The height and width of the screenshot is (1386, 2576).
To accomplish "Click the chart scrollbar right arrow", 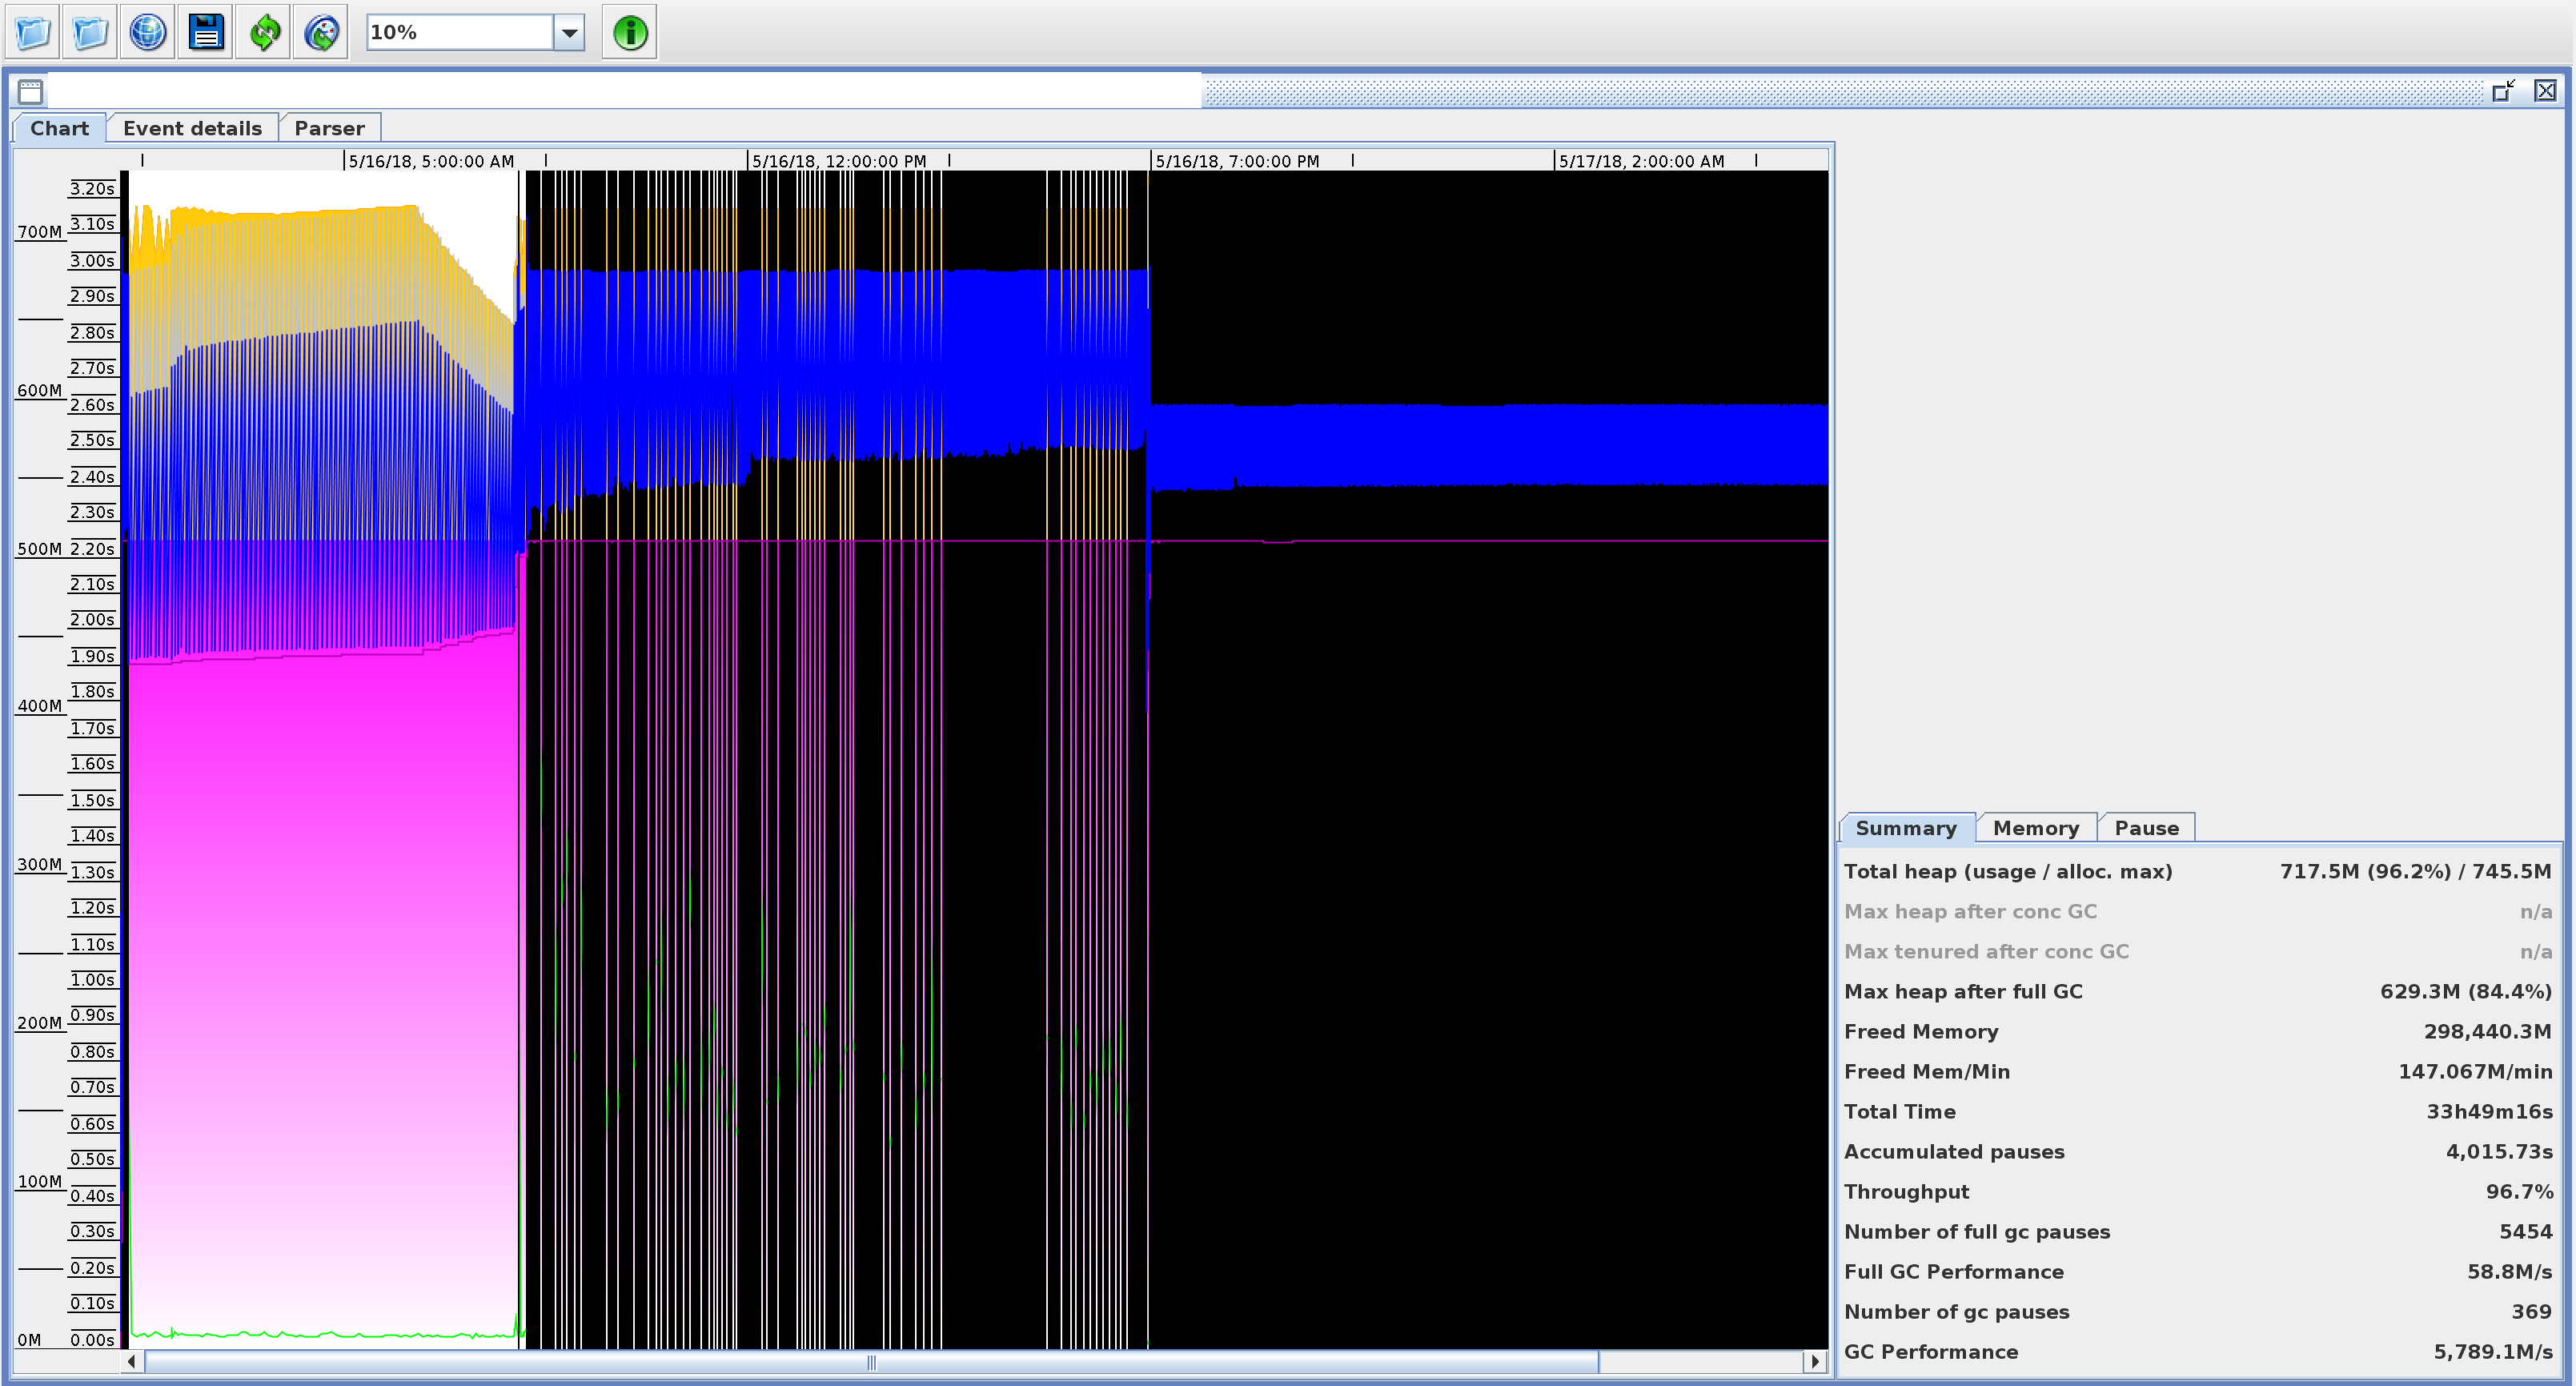I will (1815, 1361).
